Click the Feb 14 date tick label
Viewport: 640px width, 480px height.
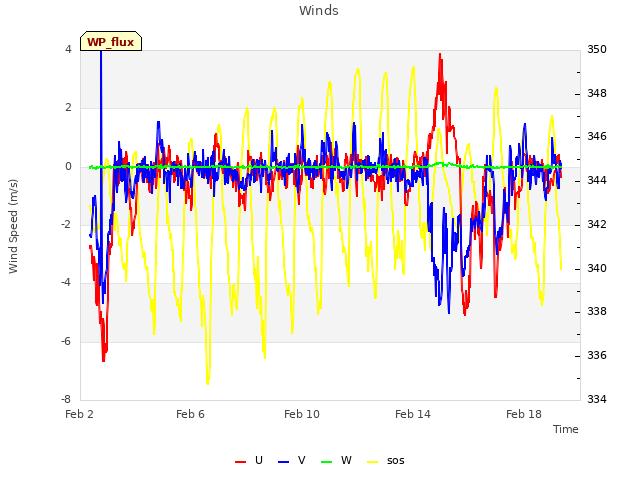[x=413, y=414]
